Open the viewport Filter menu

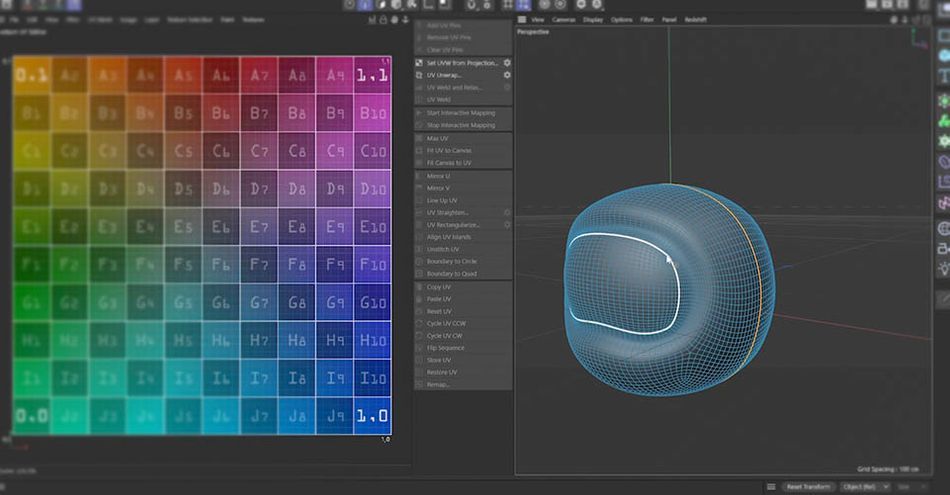tap(647, 19)
